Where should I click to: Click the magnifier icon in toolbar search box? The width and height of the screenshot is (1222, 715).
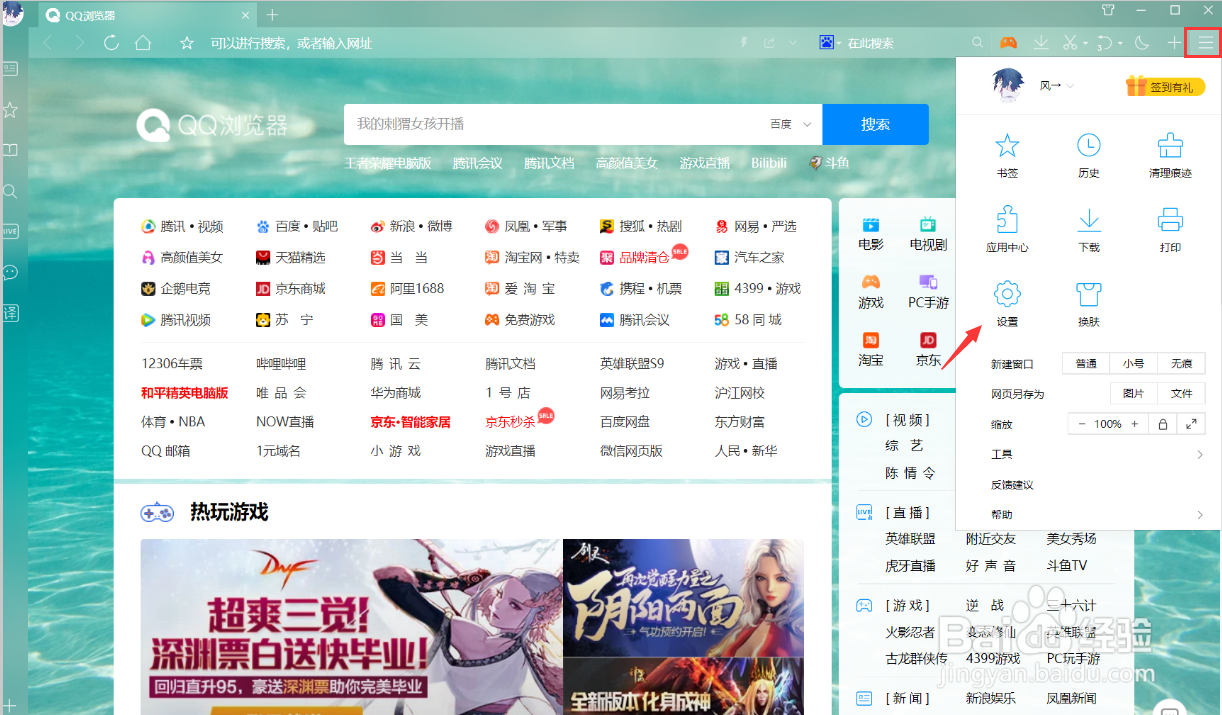coord(978,43)
